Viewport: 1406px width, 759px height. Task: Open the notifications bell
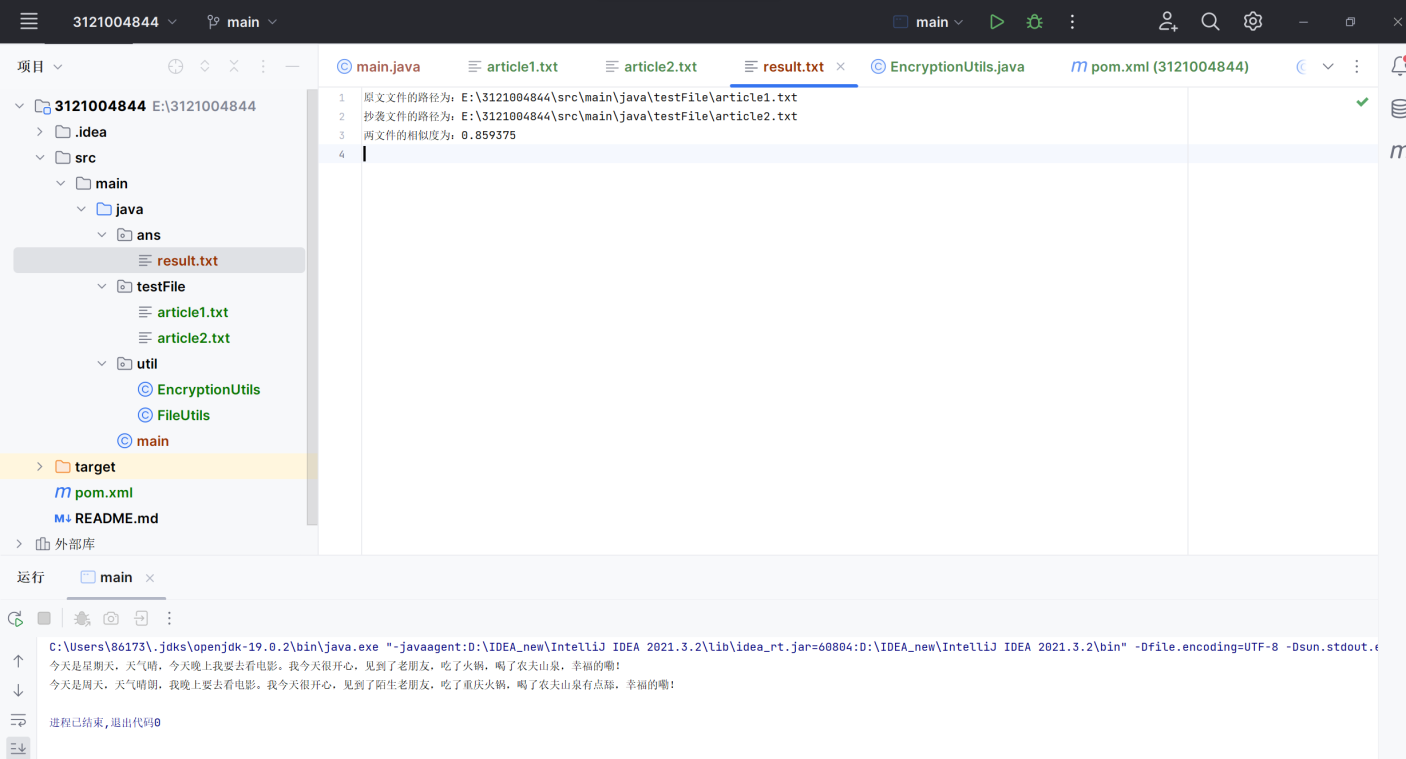(1397, 66)
